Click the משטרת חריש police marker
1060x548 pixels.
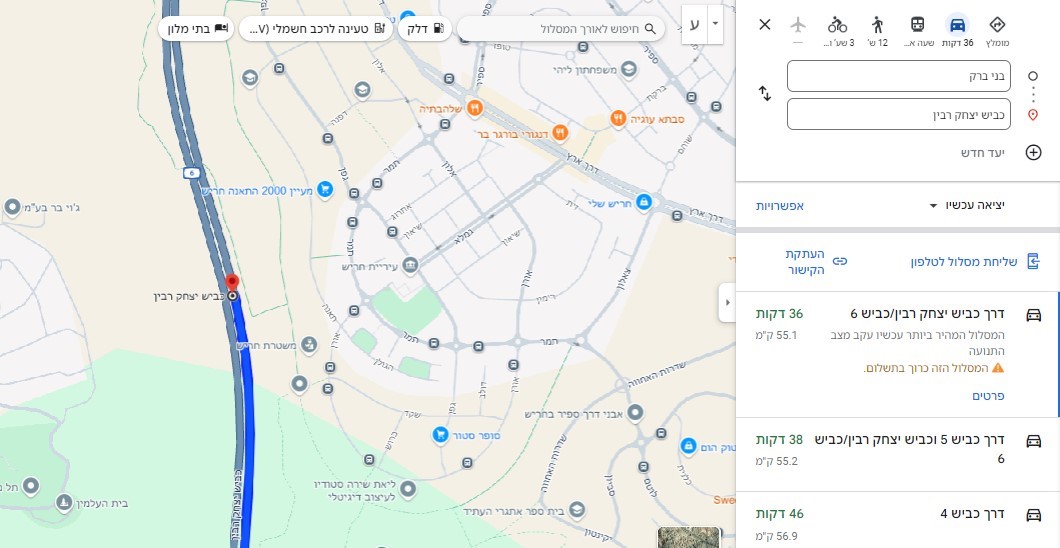(308, 345)
